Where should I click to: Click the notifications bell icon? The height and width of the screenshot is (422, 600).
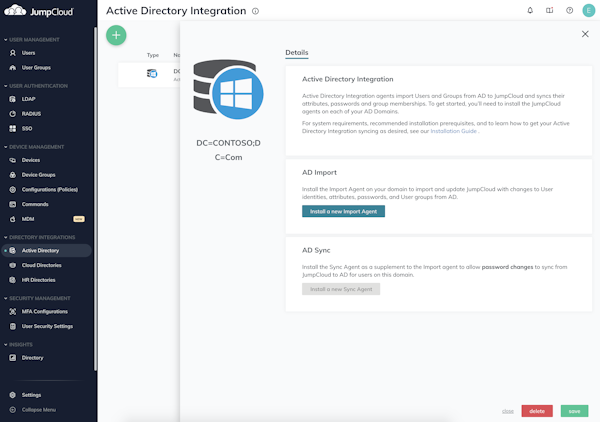pyautogui.click(x=530, y=11)
